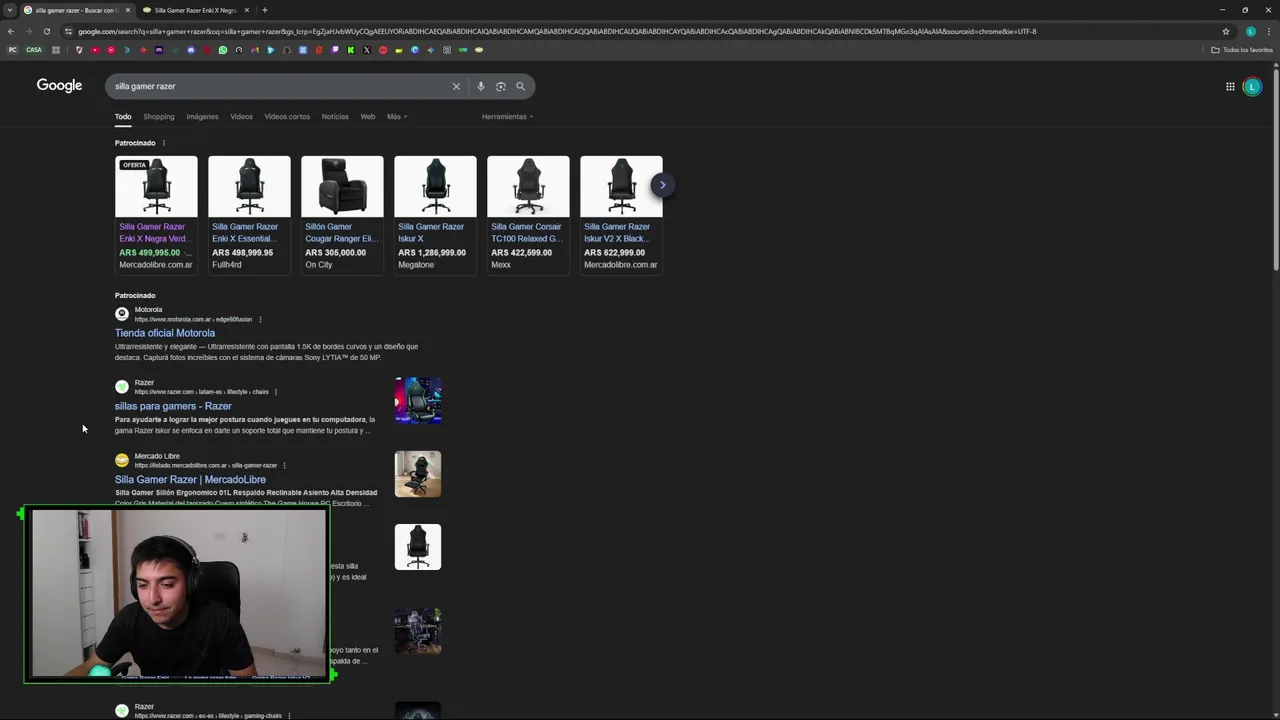Open the Kick bookmark
Viewport: 1280px width, 720px height.
351,50
